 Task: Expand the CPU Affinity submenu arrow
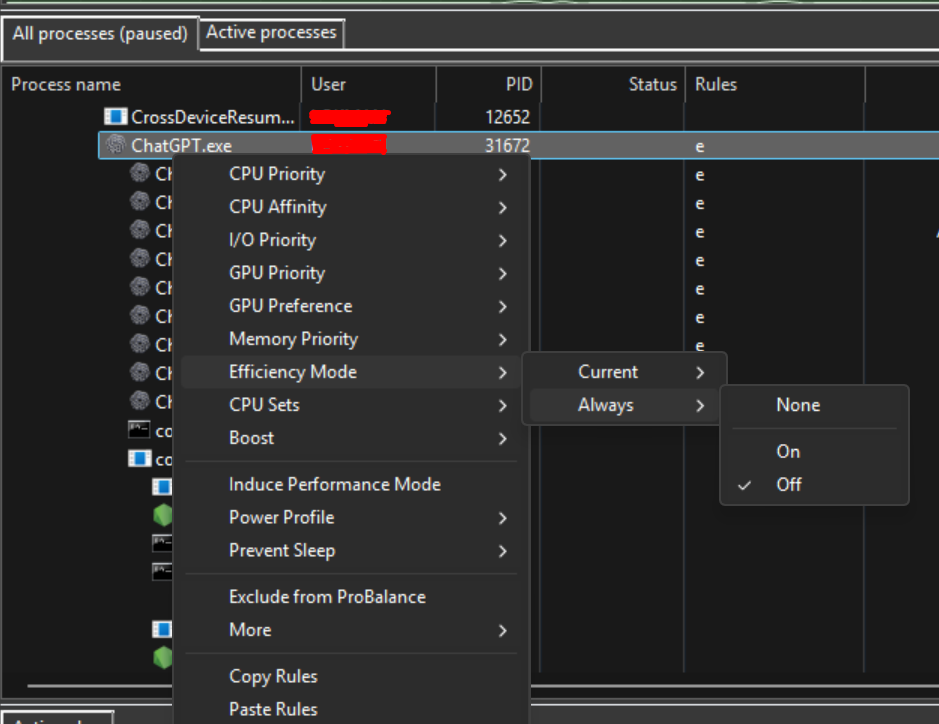502,208
